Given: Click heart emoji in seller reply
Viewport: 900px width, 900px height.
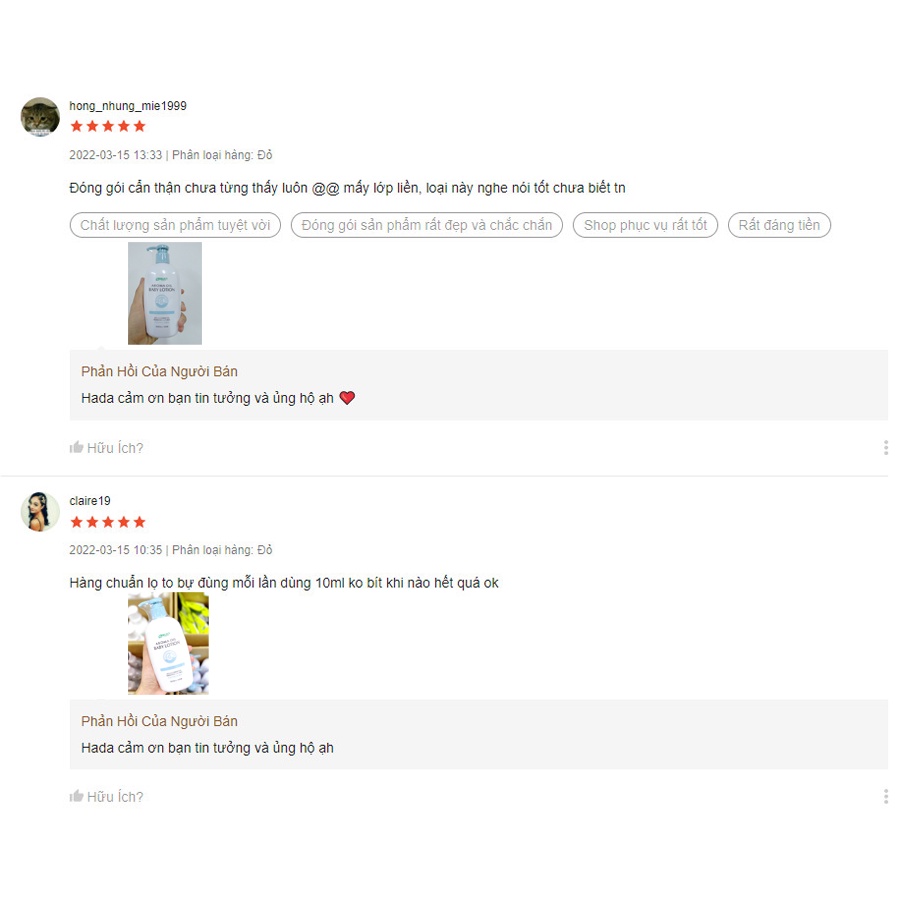Looking at the screenshot, I should point(347,398).
